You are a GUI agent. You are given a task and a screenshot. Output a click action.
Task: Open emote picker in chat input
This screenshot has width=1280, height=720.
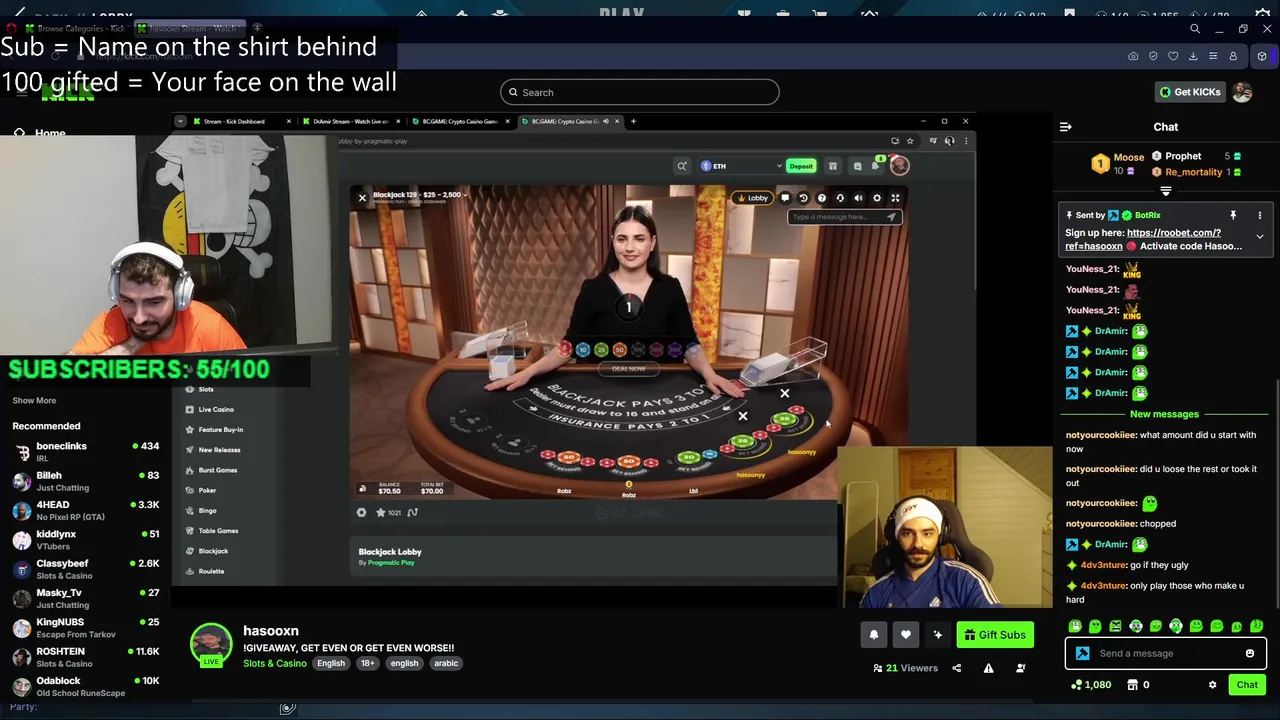click(x=1250, y=653)
